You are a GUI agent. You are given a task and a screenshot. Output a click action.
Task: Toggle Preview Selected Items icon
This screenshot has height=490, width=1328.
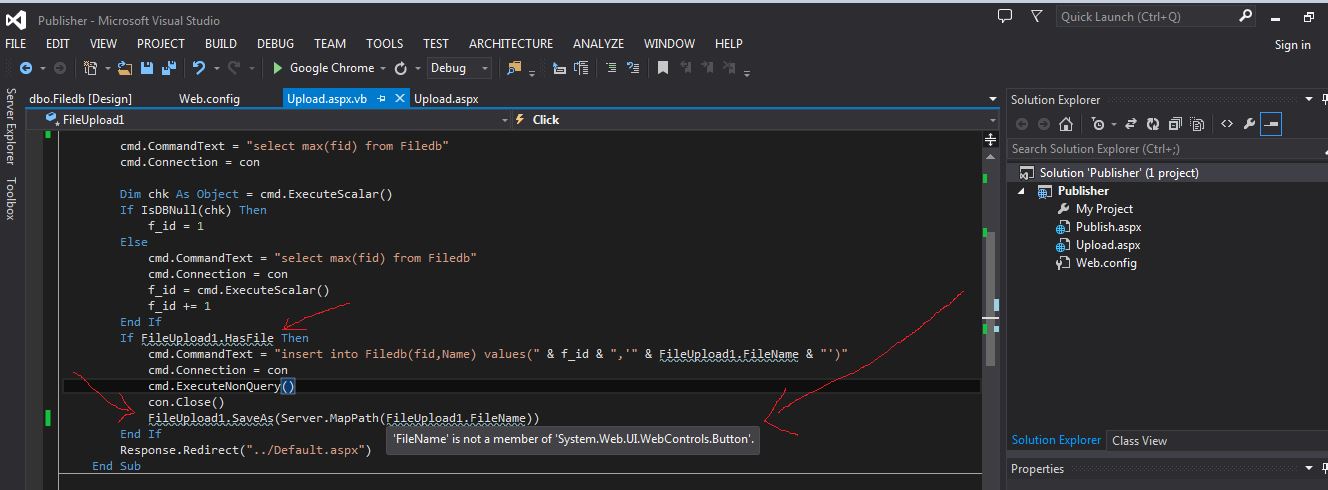[1271, 124]
